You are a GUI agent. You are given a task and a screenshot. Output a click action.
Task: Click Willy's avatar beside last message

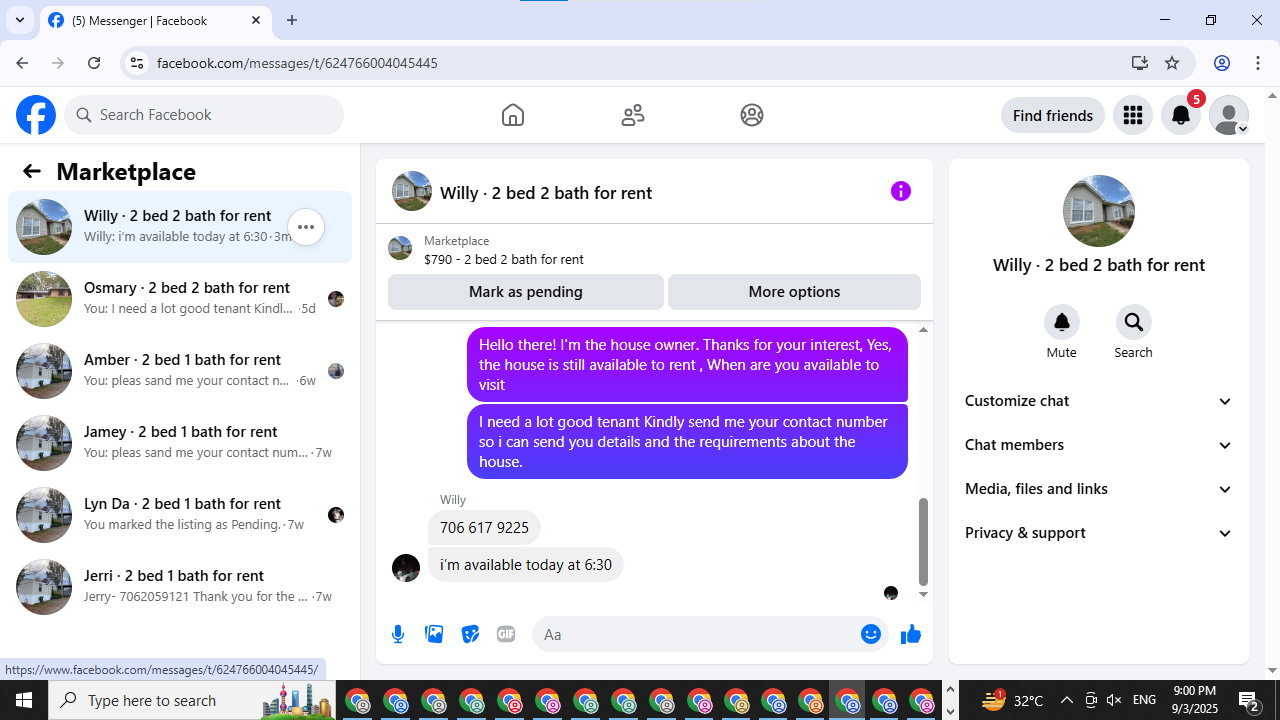point(406,568)
